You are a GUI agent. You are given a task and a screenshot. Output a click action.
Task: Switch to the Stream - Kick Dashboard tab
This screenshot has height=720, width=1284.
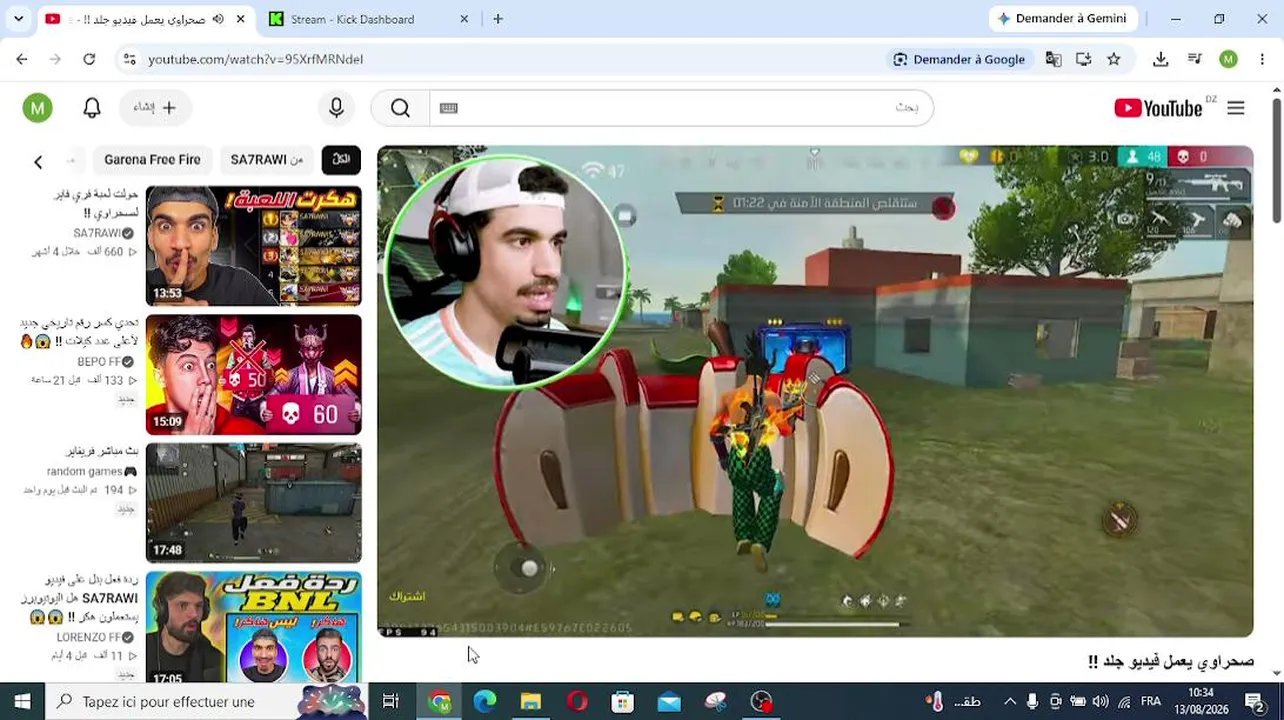(x=369, y=19)
